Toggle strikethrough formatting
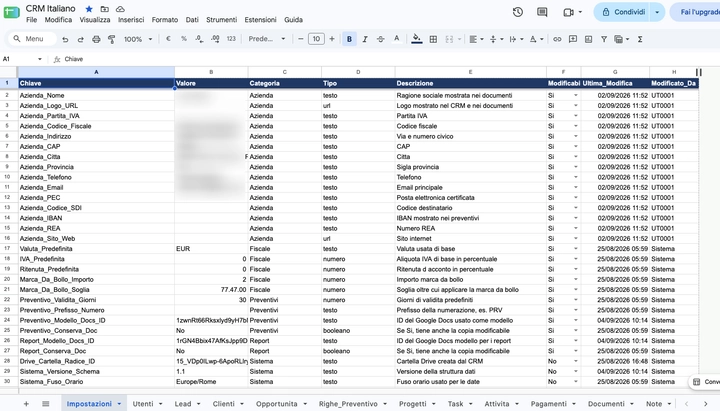The width and height of the screenshot is (720, 411). click(x=381, y=39)
